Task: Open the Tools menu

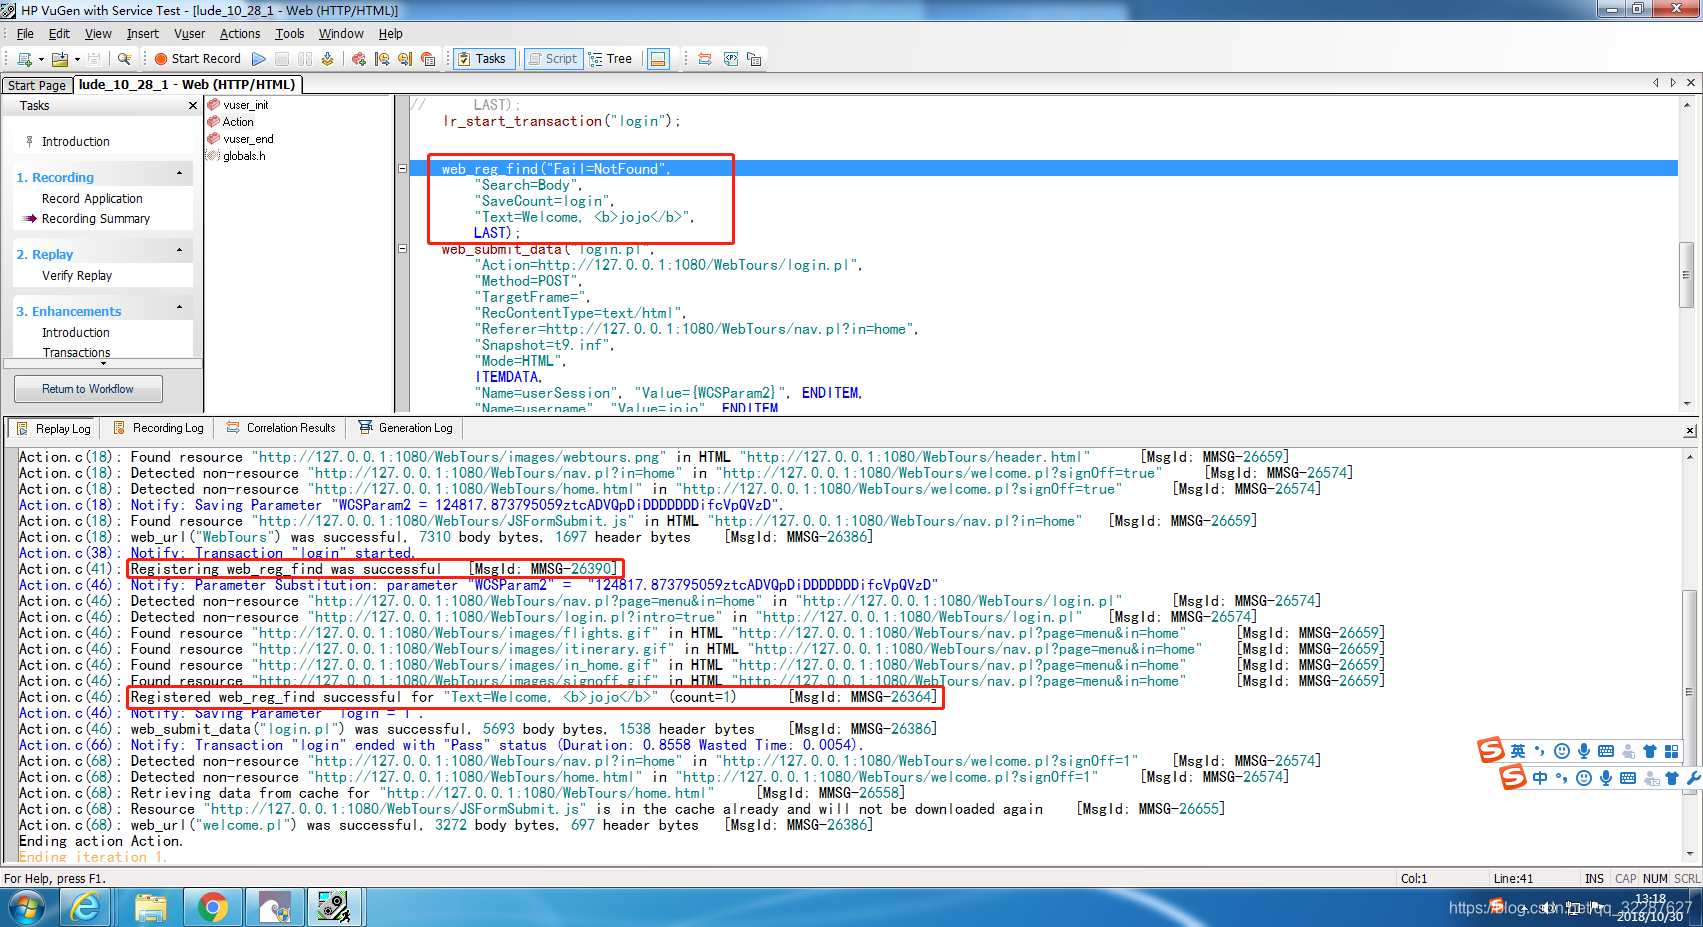Action: [x=290, y=34]
